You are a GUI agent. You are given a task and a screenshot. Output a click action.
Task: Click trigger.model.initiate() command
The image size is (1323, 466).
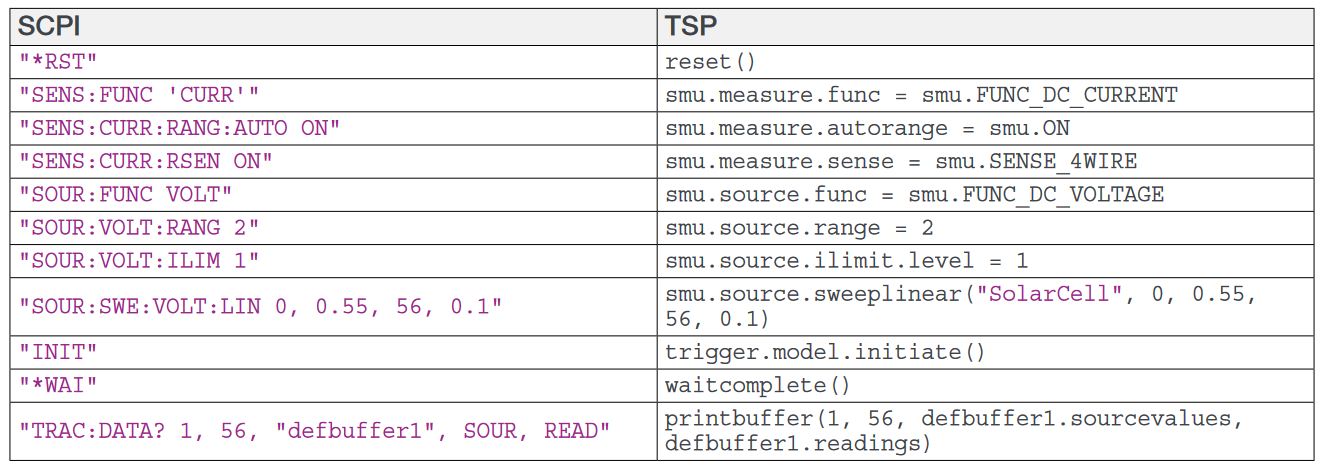tap(826, 351)
